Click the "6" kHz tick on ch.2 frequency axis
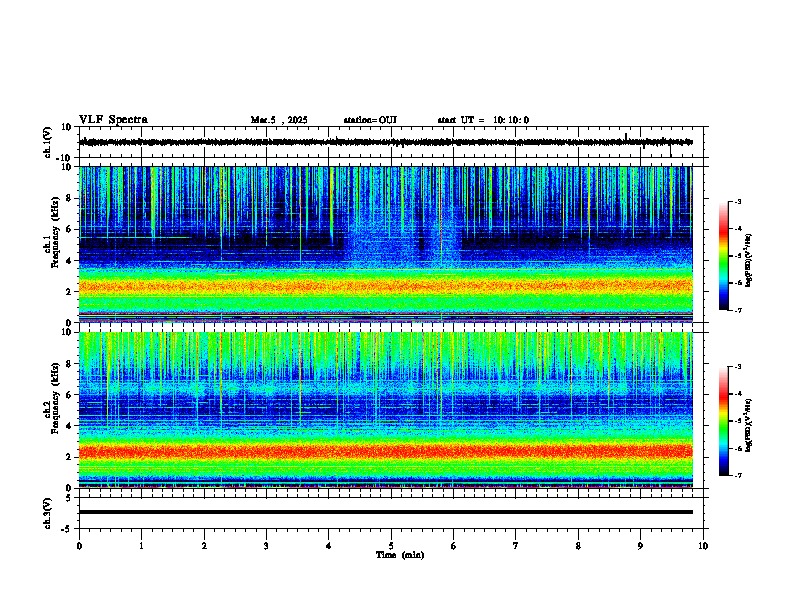The height and width of the screenshot is (612, 792). click(70, 395)
